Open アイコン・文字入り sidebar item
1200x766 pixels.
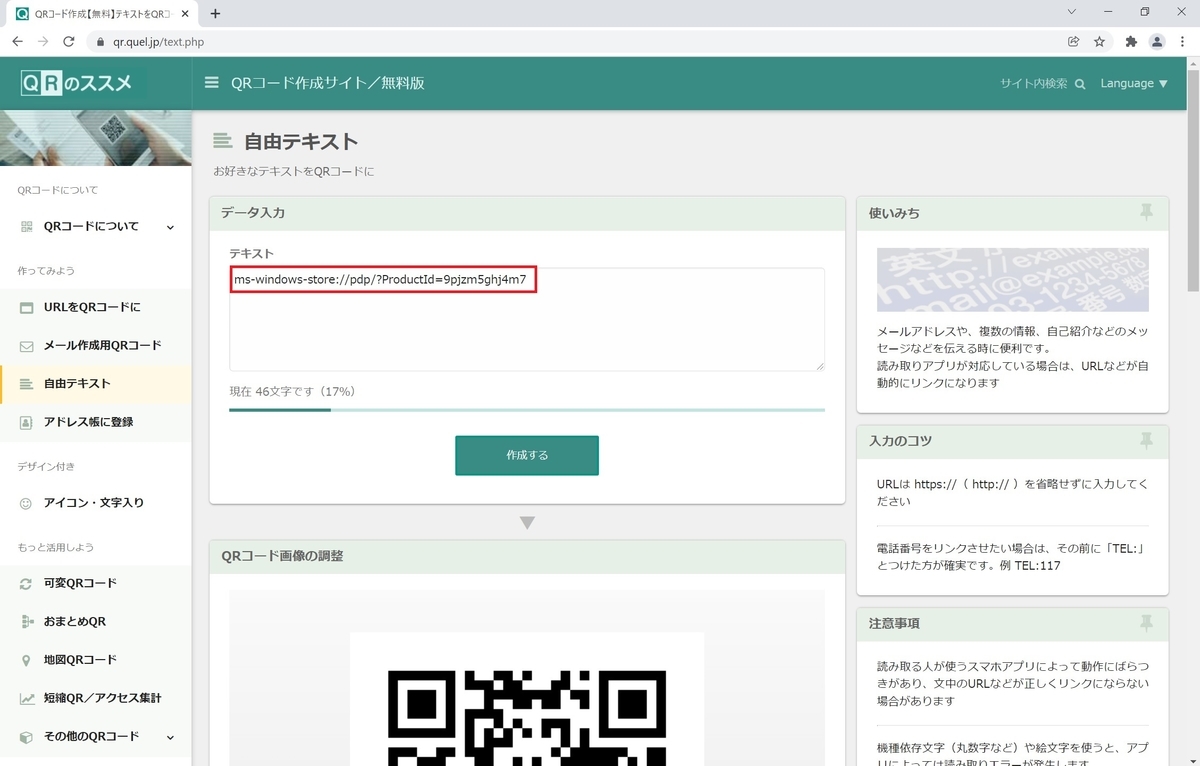(x=96, y=503)
